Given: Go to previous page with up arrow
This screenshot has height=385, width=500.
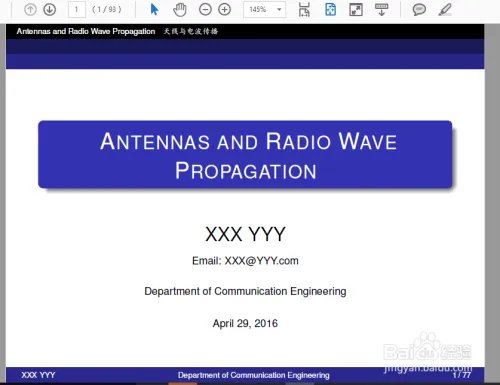Looking at the screenshot, I should tap(30, 9).
